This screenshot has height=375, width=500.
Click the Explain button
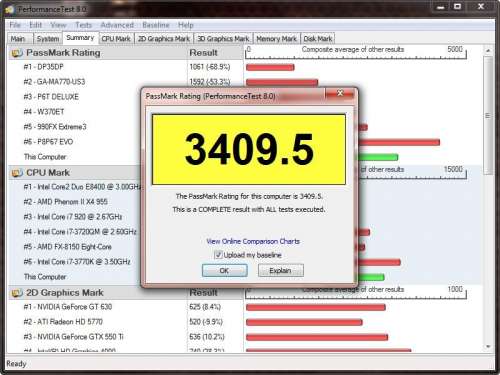[x=281, y=270]
